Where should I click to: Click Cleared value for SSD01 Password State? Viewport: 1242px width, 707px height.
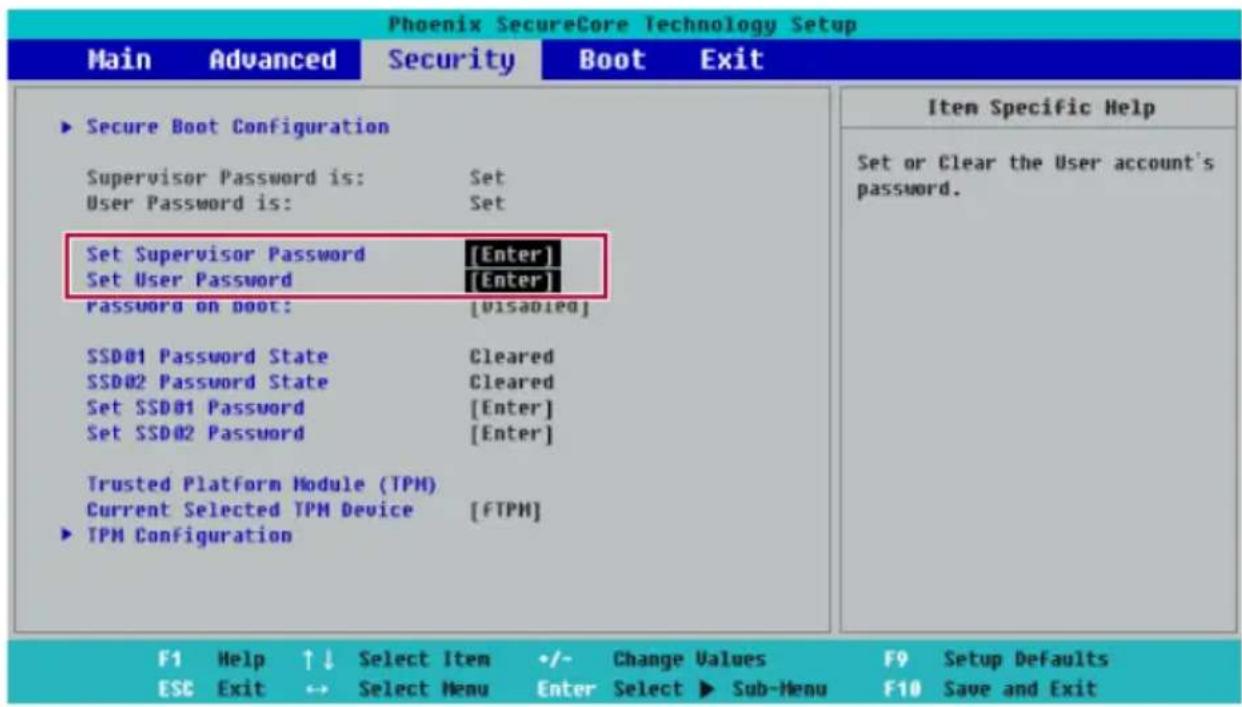(511, 357)
